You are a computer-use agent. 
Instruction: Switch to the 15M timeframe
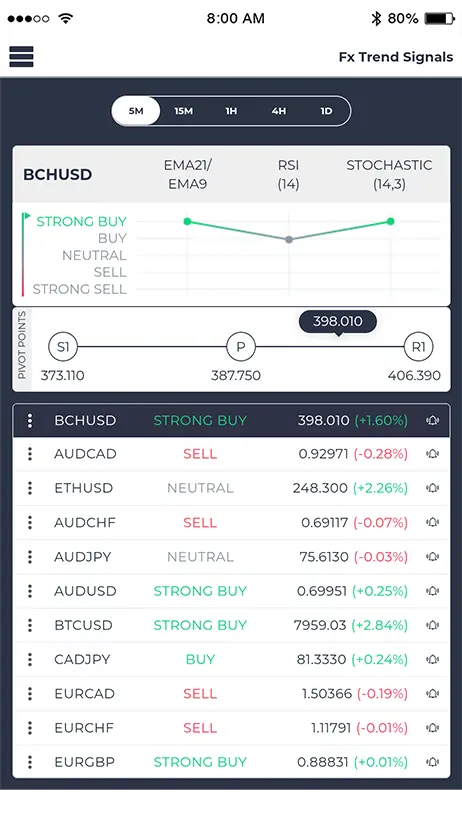[x=184, y=111]
